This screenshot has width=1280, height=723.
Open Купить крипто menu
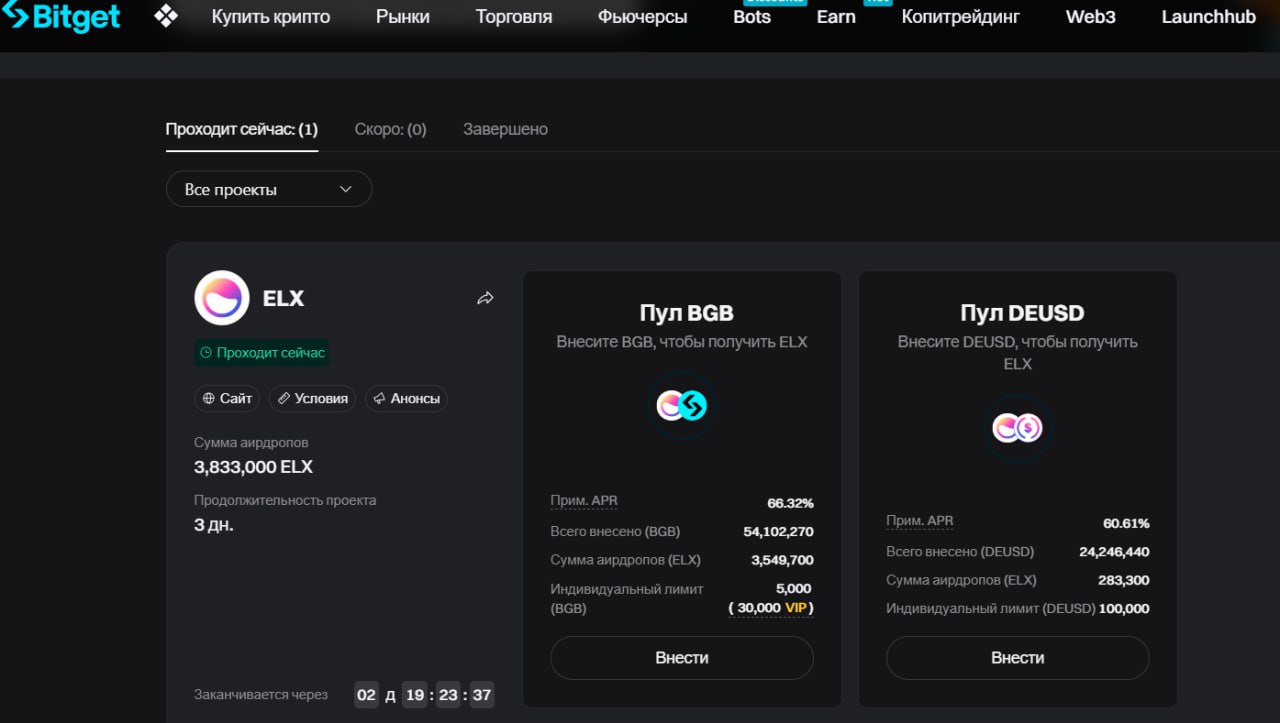point(271,17)
